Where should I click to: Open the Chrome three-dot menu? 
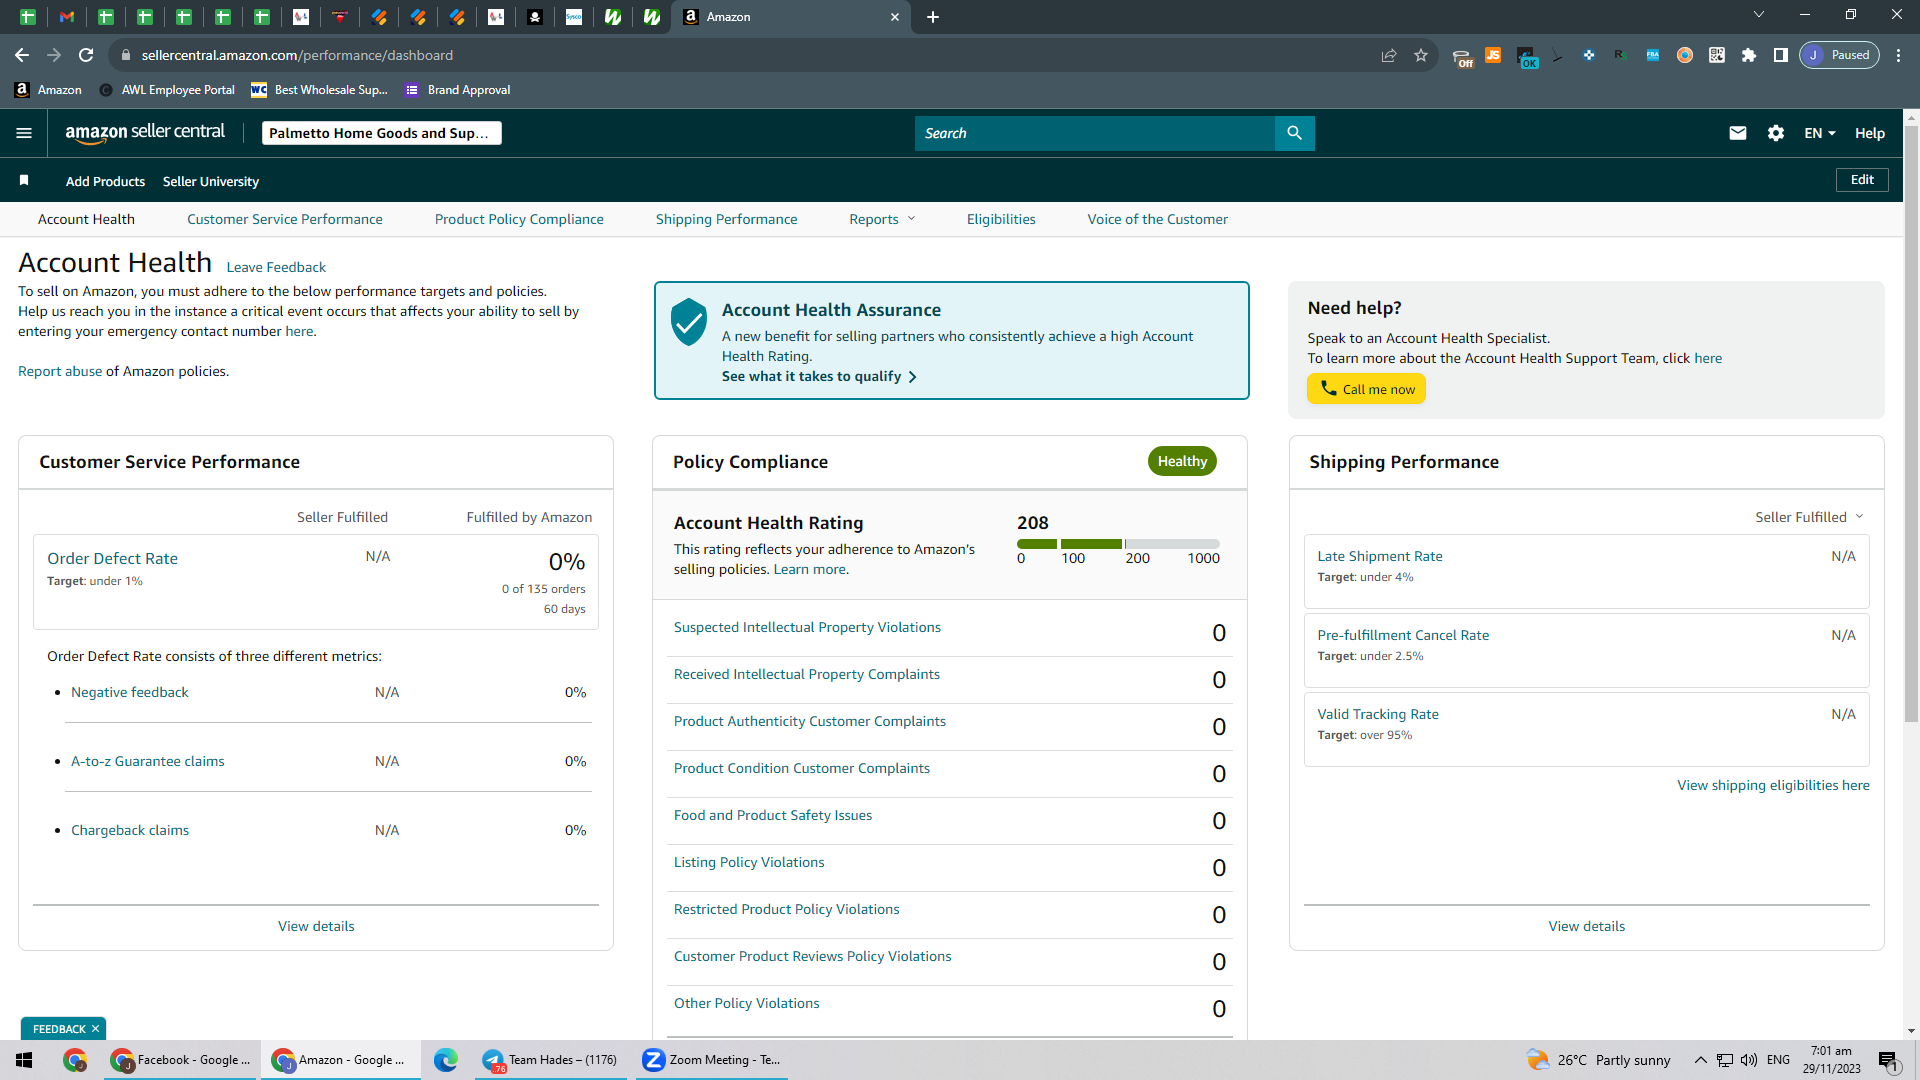point(1899,55)
